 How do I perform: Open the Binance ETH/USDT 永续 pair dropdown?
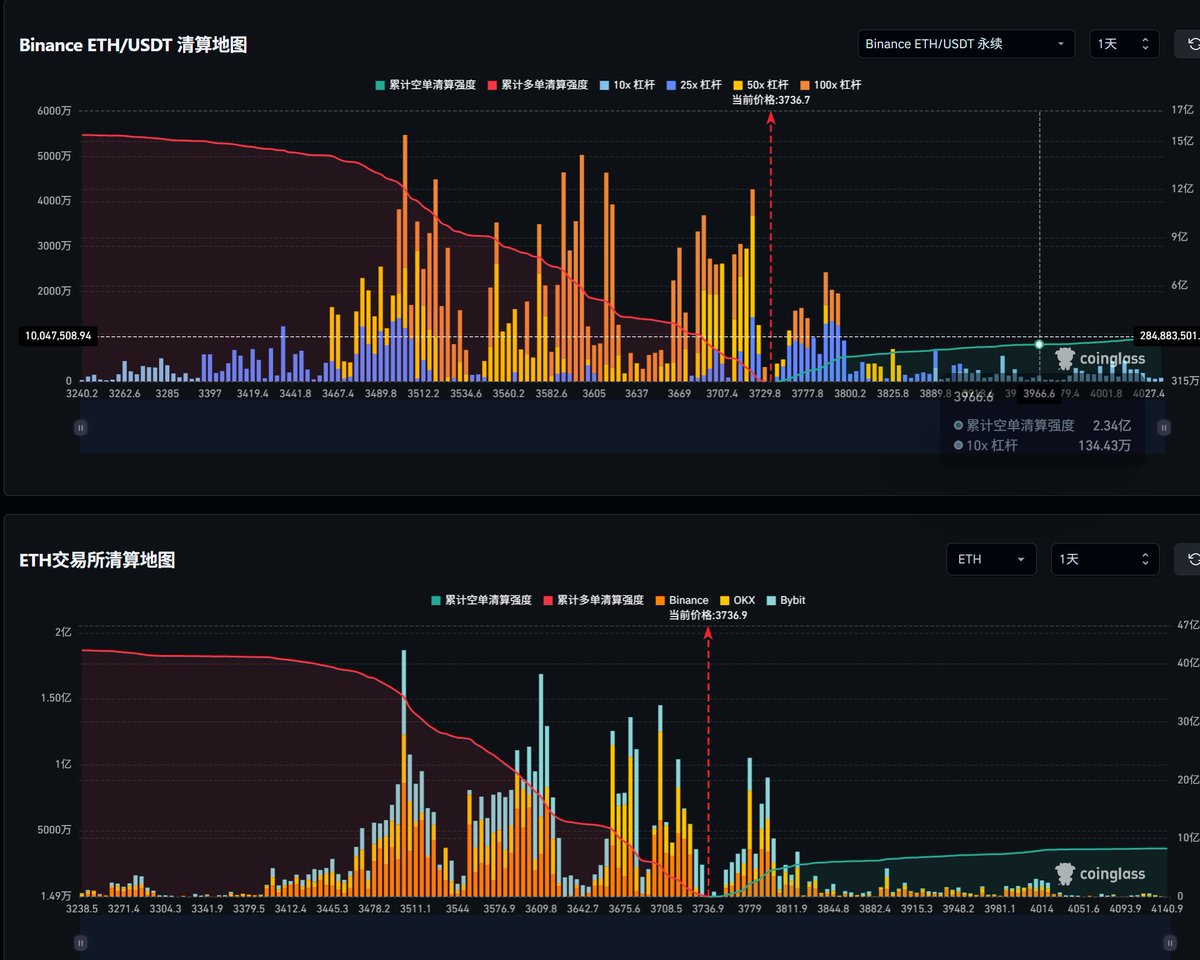click(966, 44)
